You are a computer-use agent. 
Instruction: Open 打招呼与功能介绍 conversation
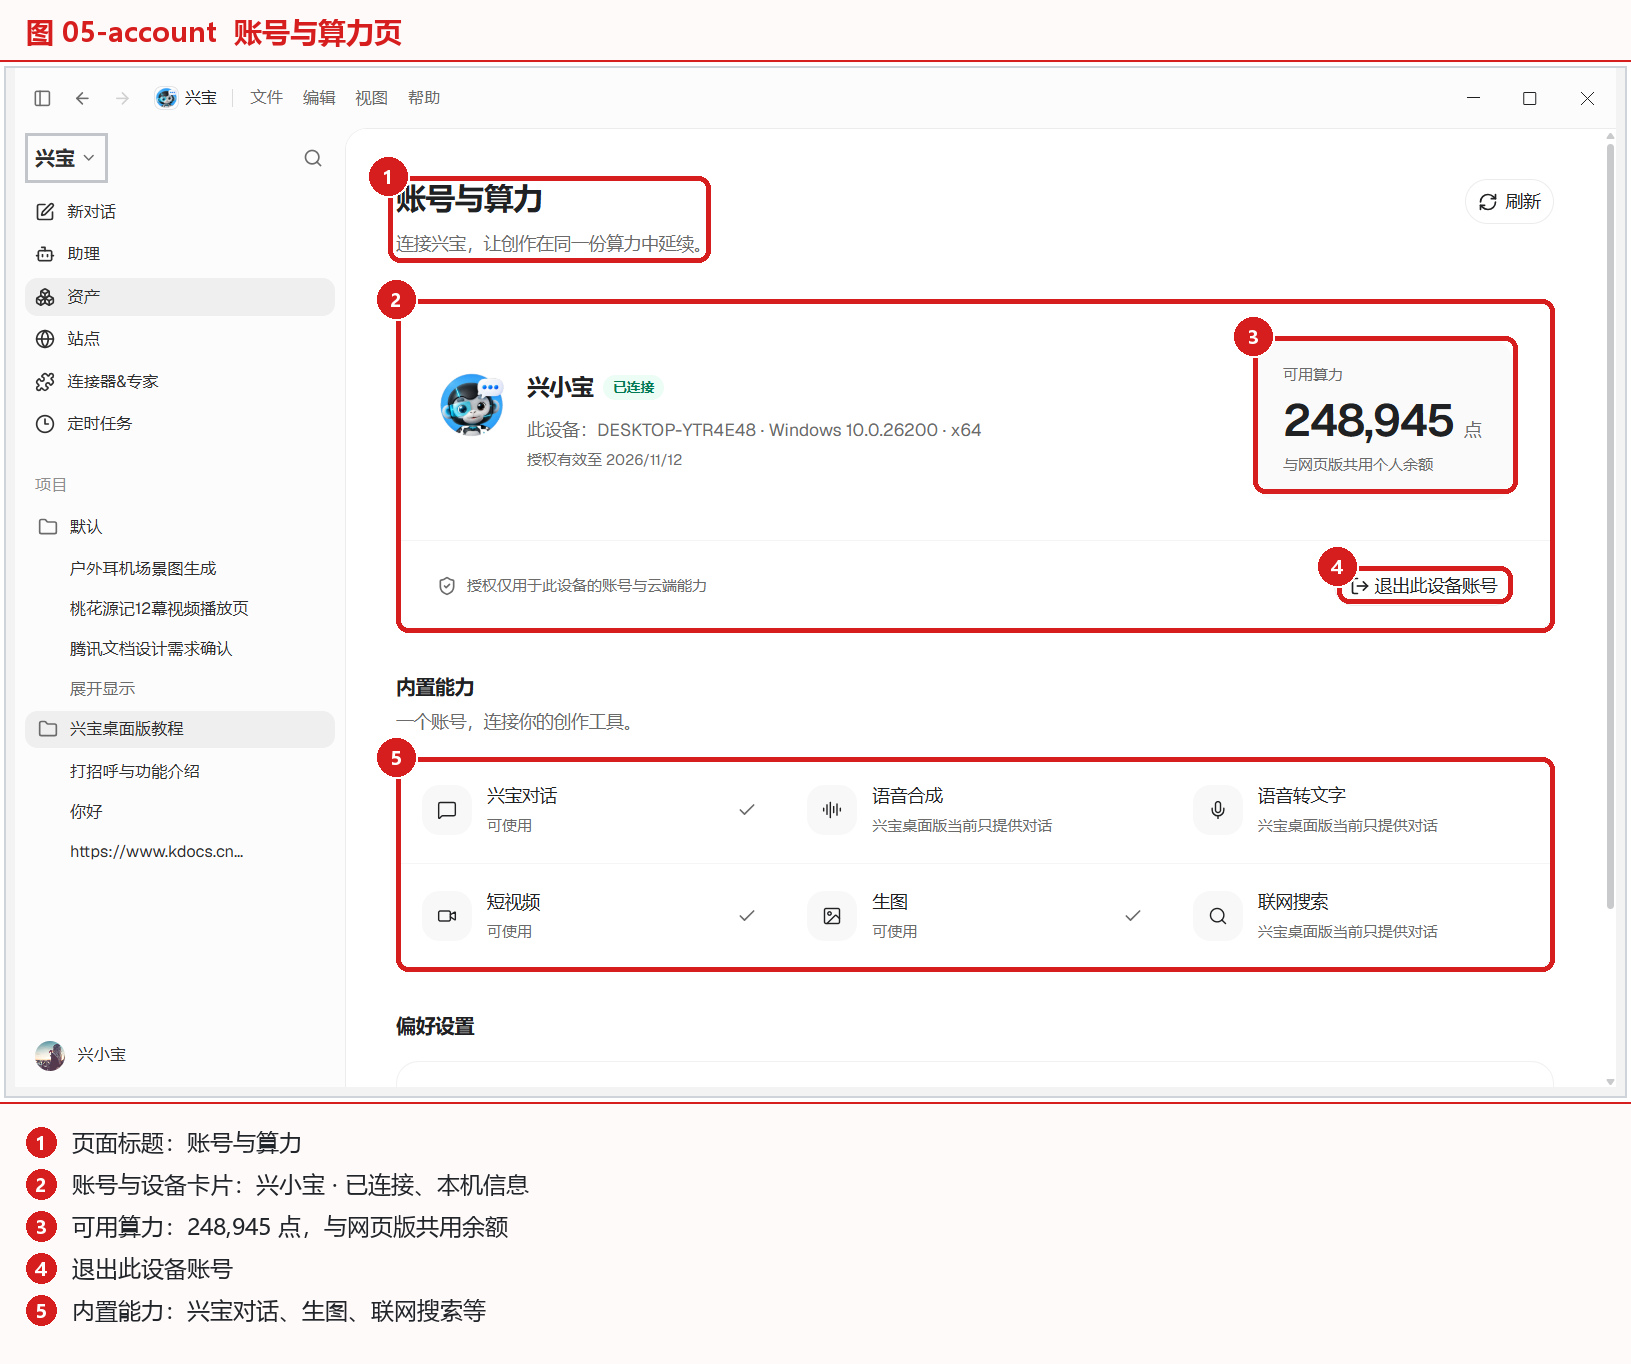tap(135, 772)
